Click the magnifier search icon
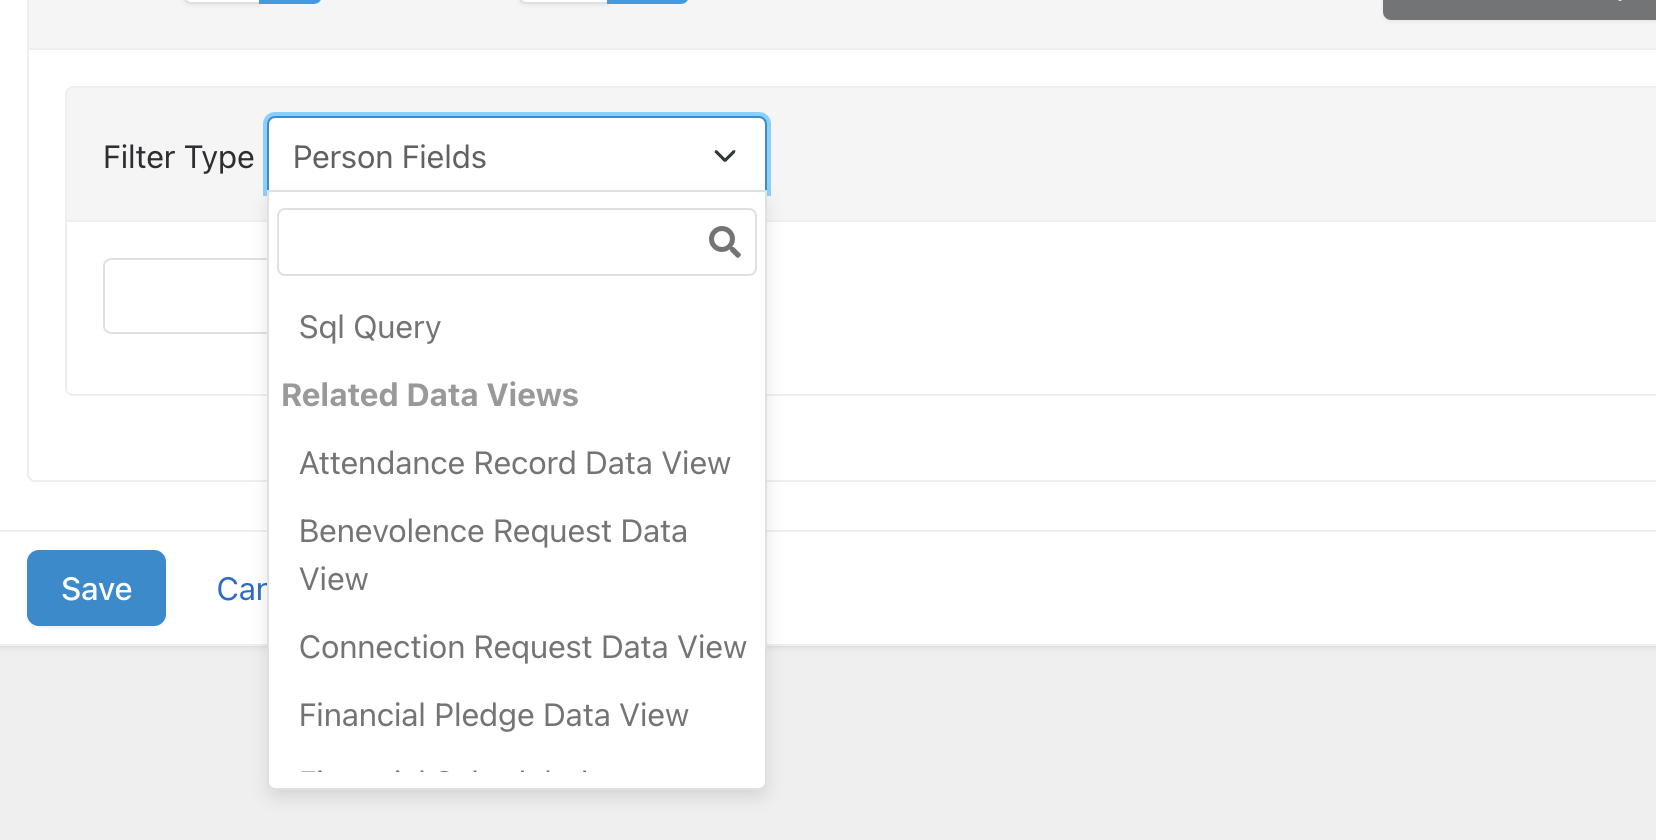Screen dimensions: 1656x840 tap(725, 242)
